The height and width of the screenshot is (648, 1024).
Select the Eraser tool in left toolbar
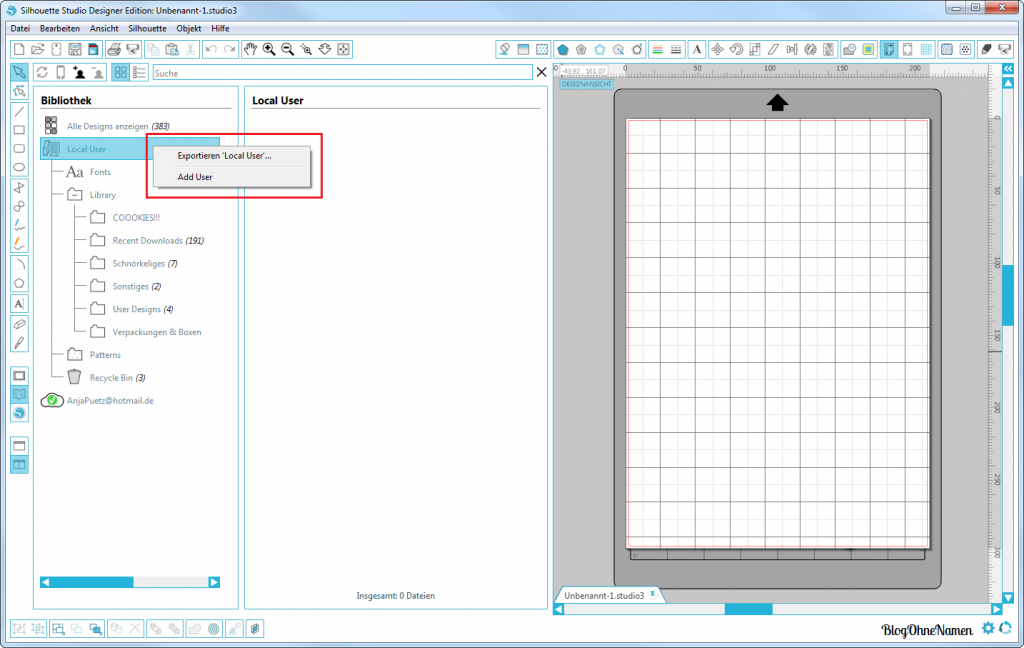[19, 324]
